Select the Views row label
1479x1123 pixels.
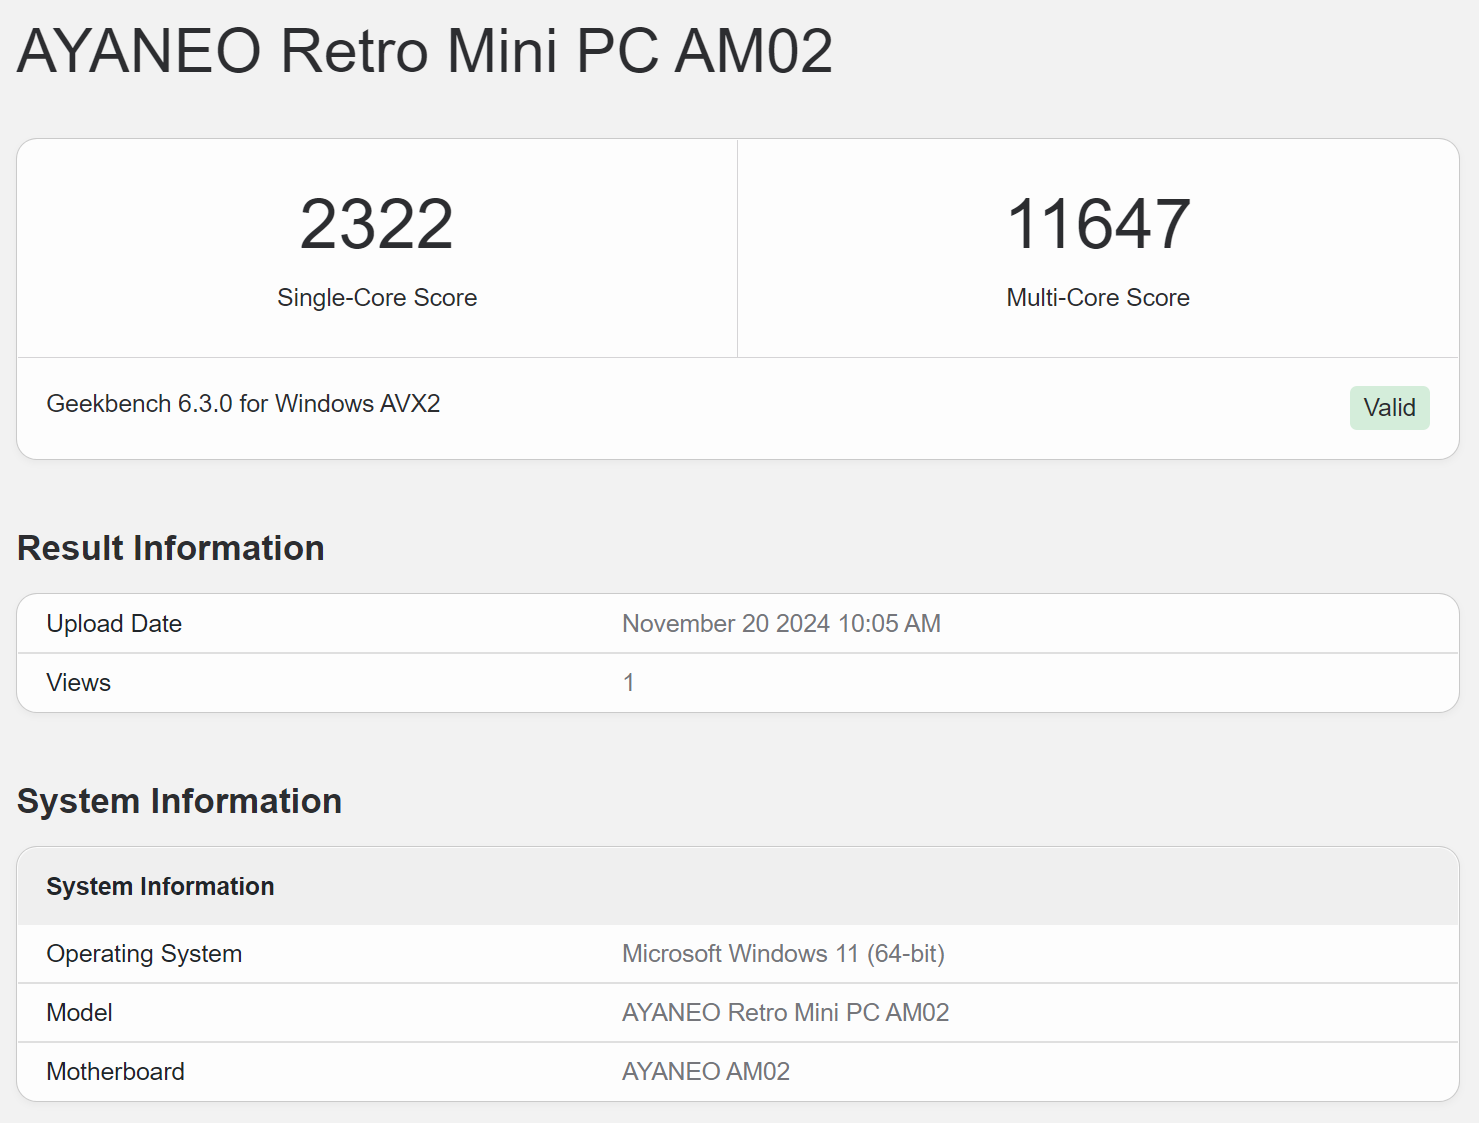[x=79, y=683]
